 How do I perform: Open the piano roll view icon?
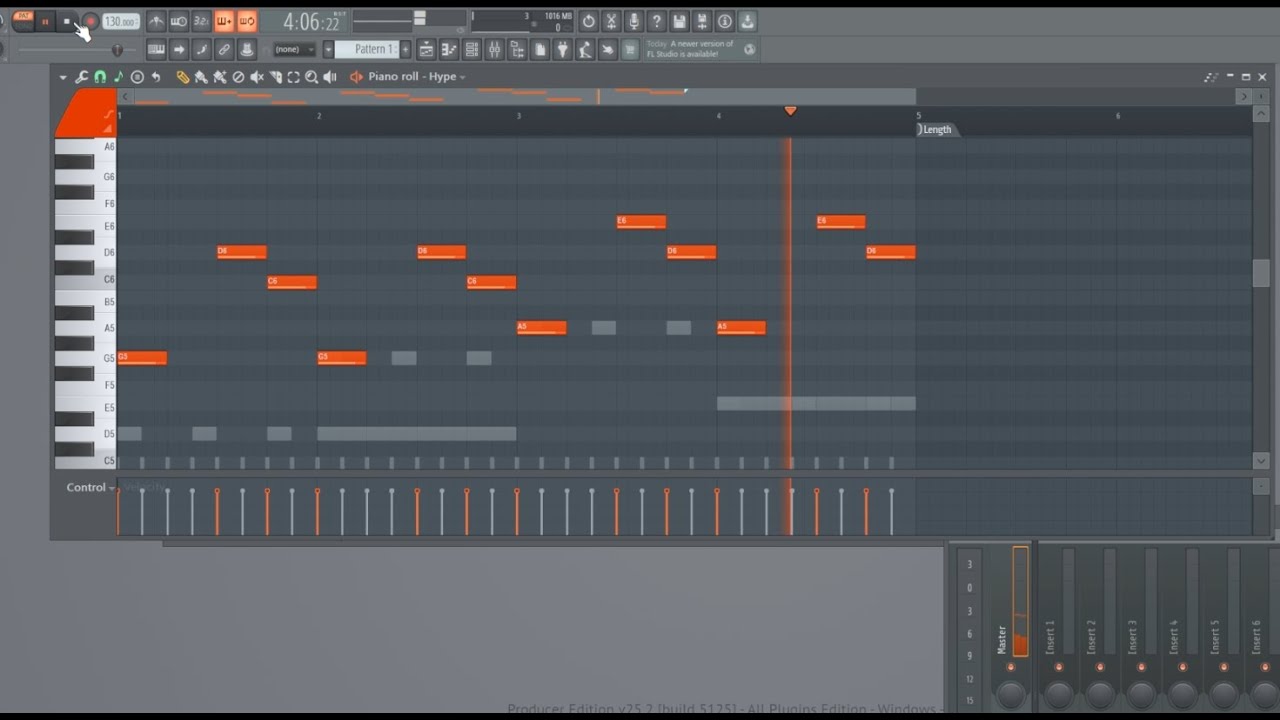tap(449, 49)
